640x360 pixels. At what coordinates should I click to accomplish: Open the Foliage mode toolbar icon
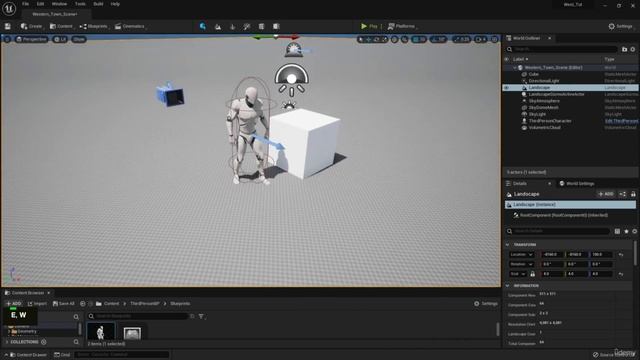233,27
